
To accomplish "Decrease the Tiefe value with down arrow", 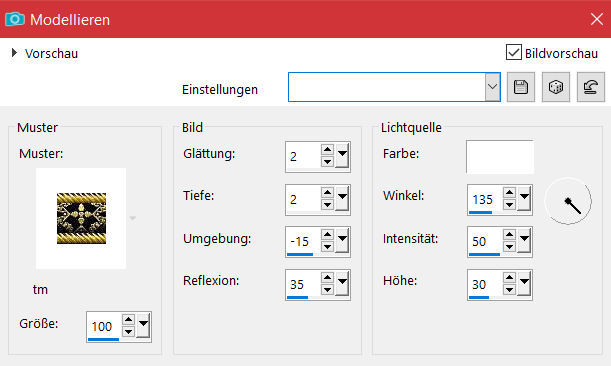I will point(327,205).
